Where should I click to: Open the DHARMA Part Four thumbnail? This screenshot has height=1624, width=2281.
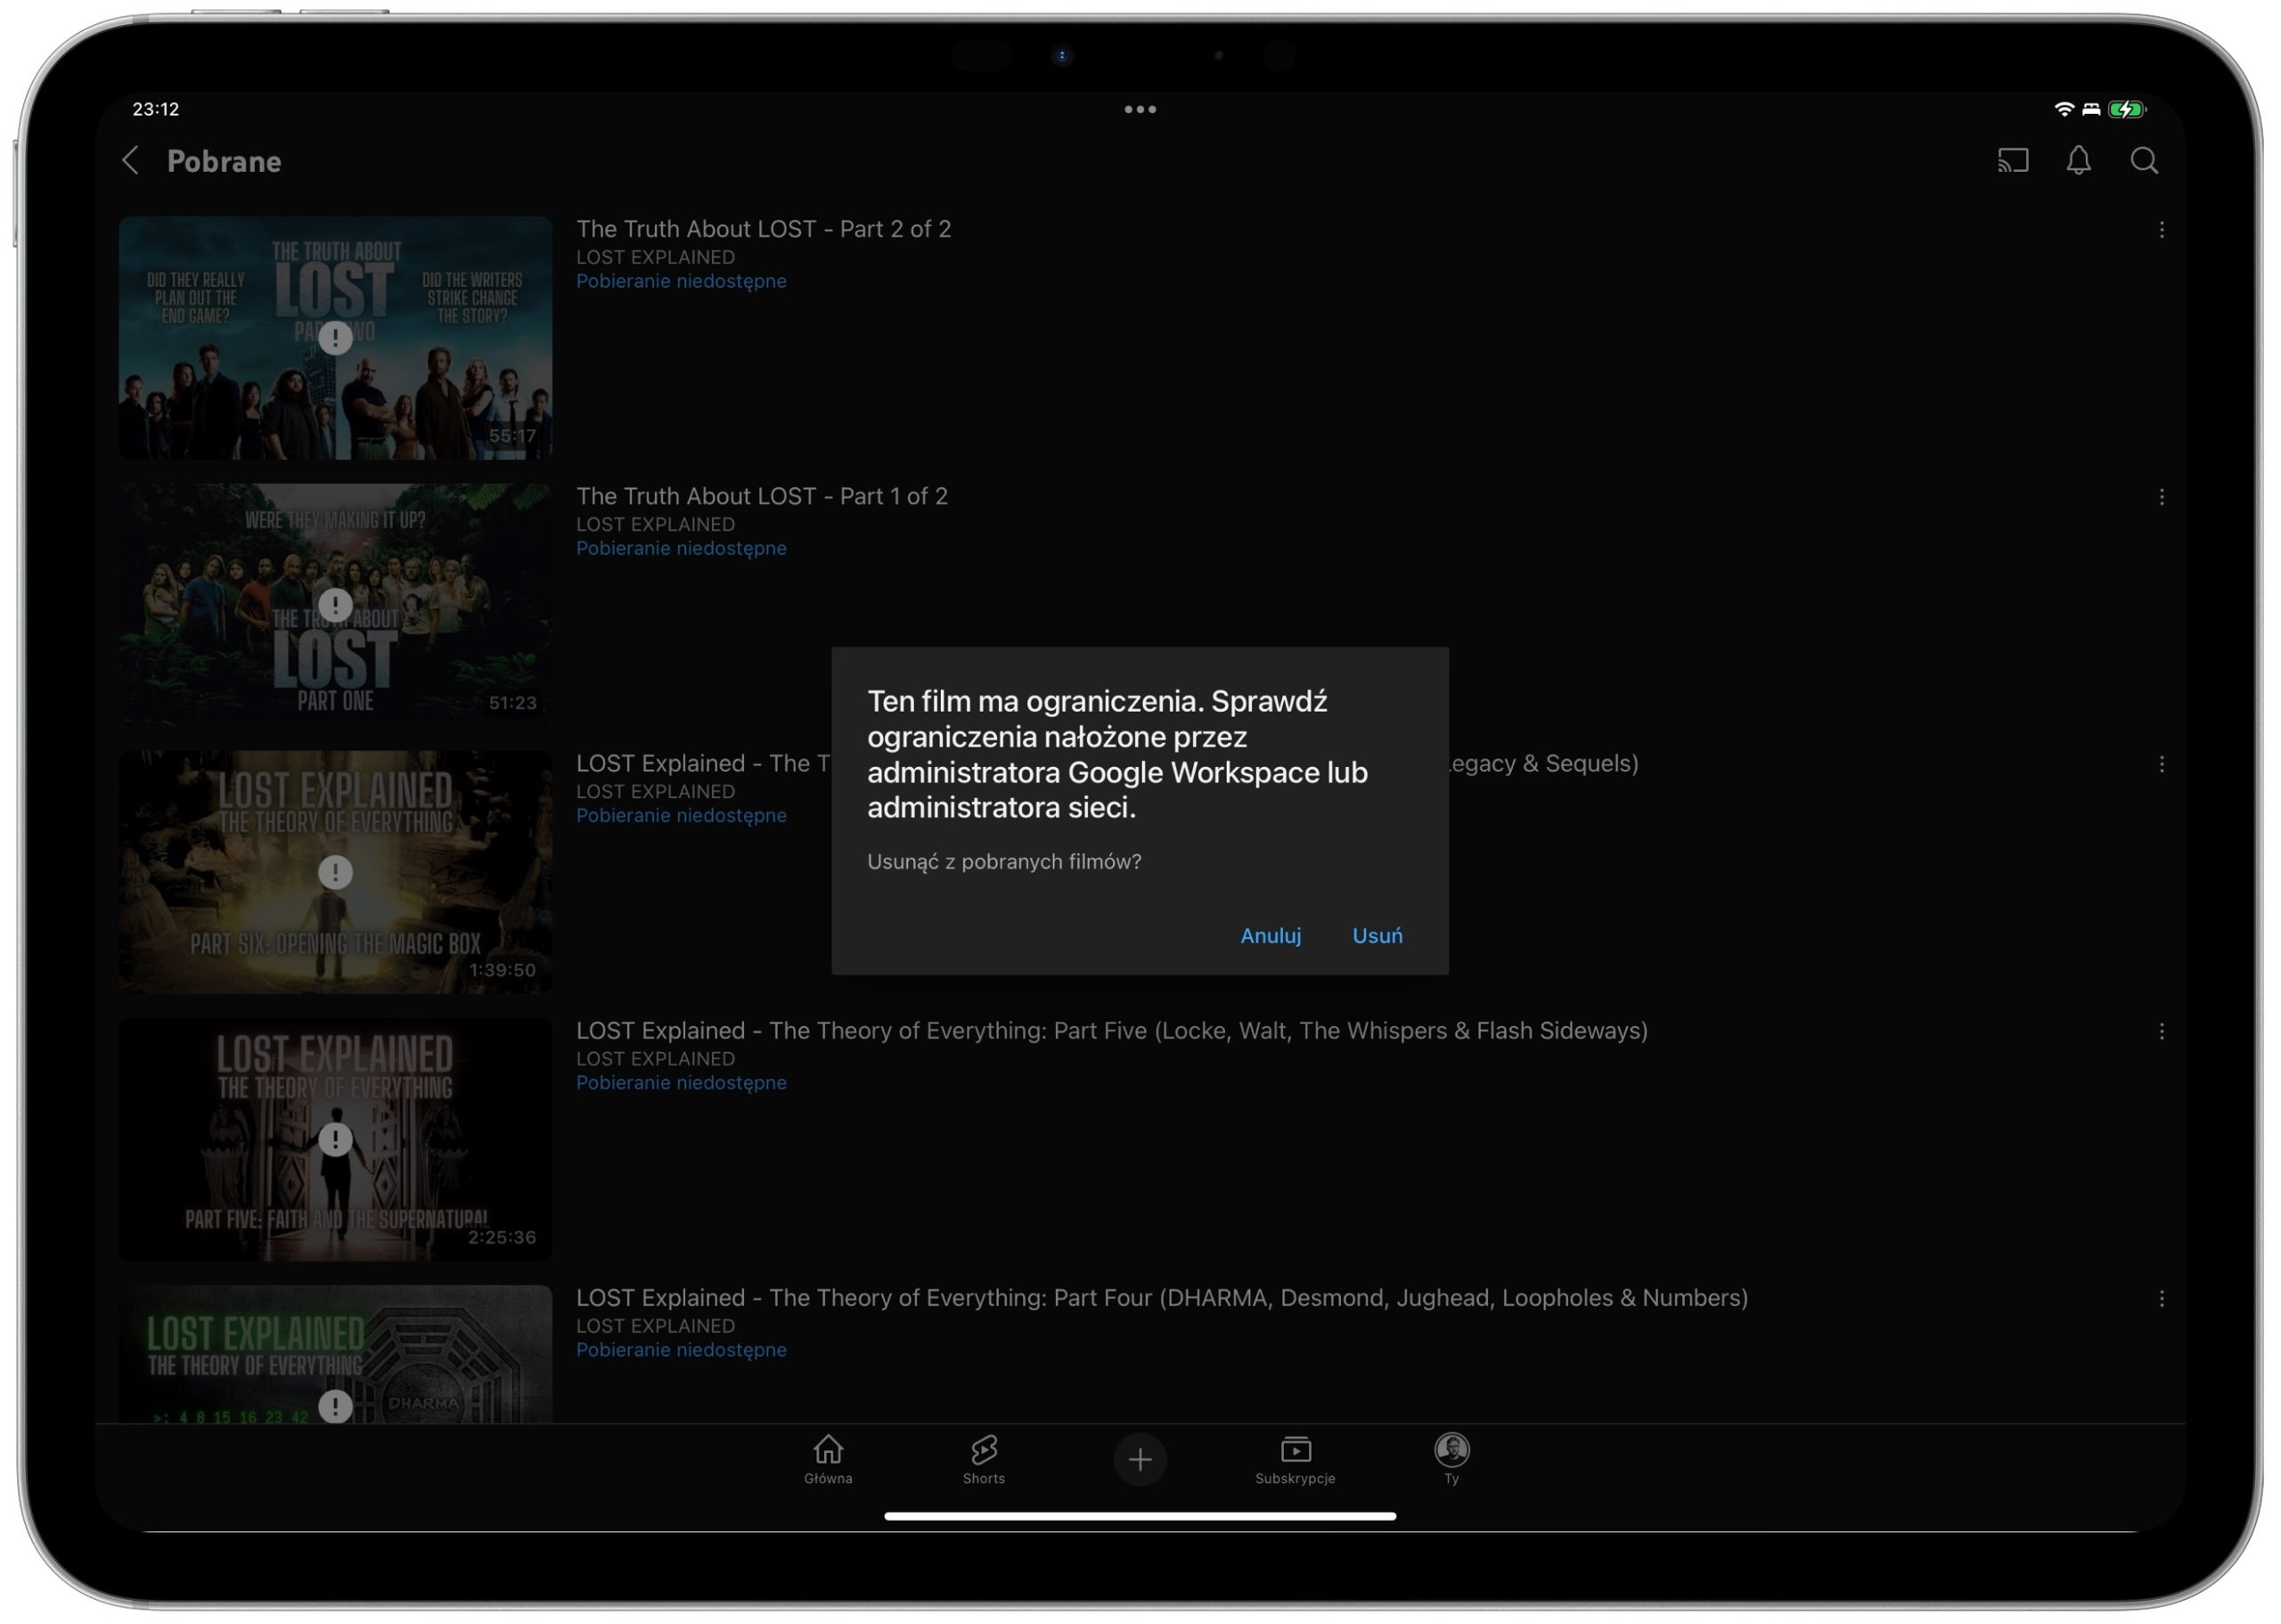[x=335, y=1354]
